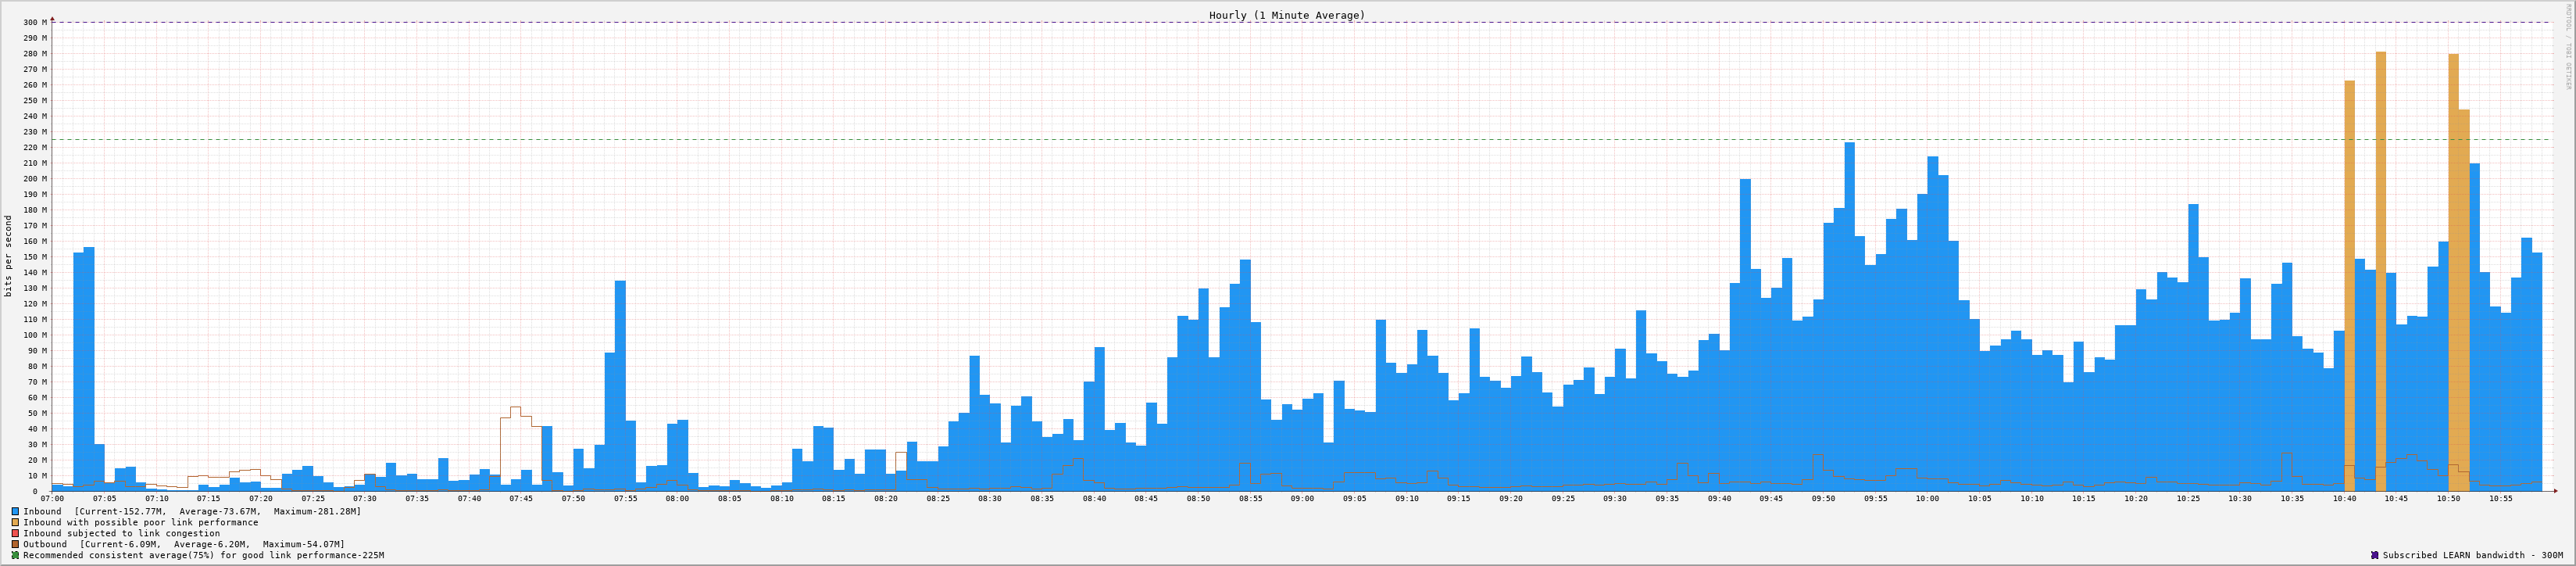Select the 07:00 time axis label
This screenshot has width=2576, height=566.
pyautogui.click(x=52, y=498)
